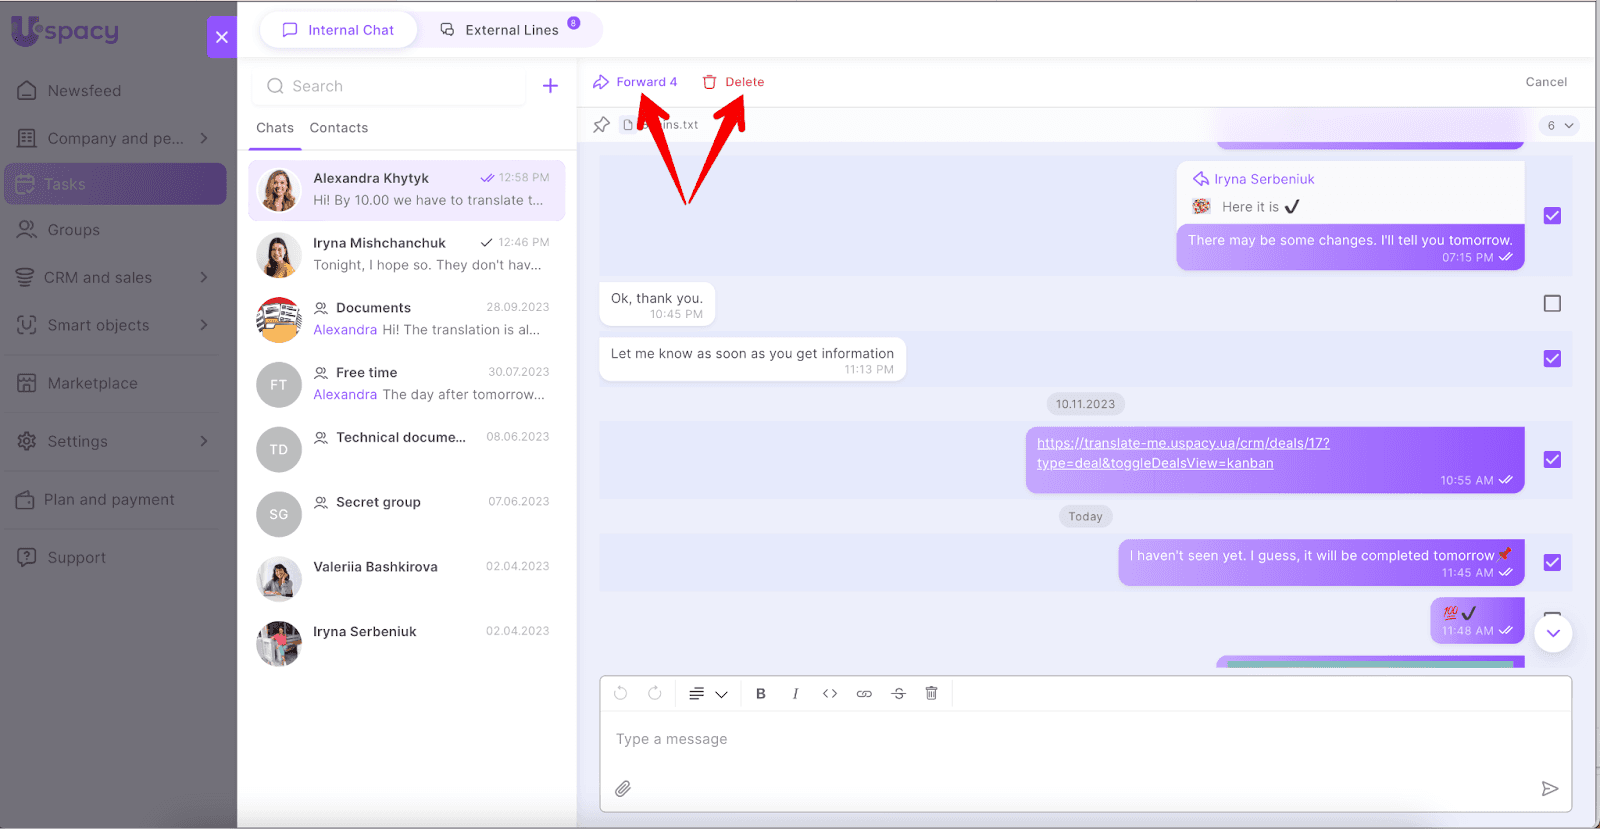1600x829 pixels.
Task: Click the pin icon above the chat
Action: click(601, 125)
